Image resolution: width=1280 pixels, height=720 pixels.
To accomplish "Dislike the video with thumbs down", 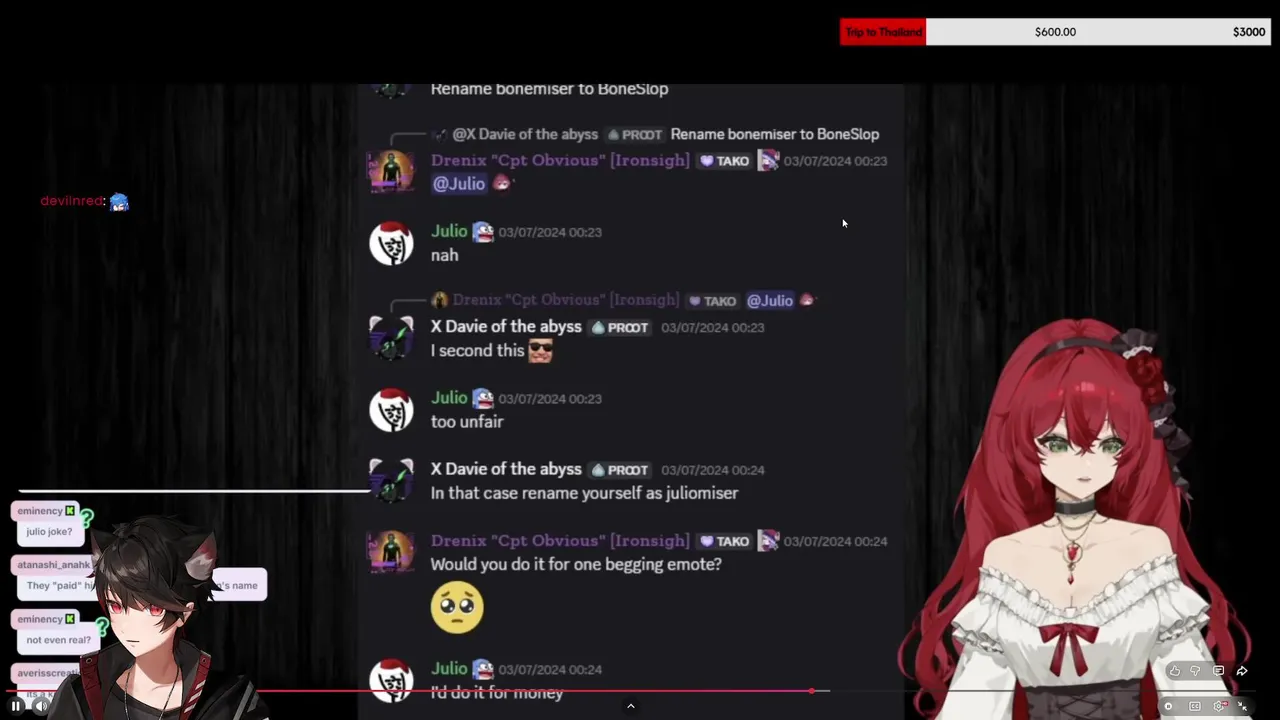I will click(x=1195, y=671).
